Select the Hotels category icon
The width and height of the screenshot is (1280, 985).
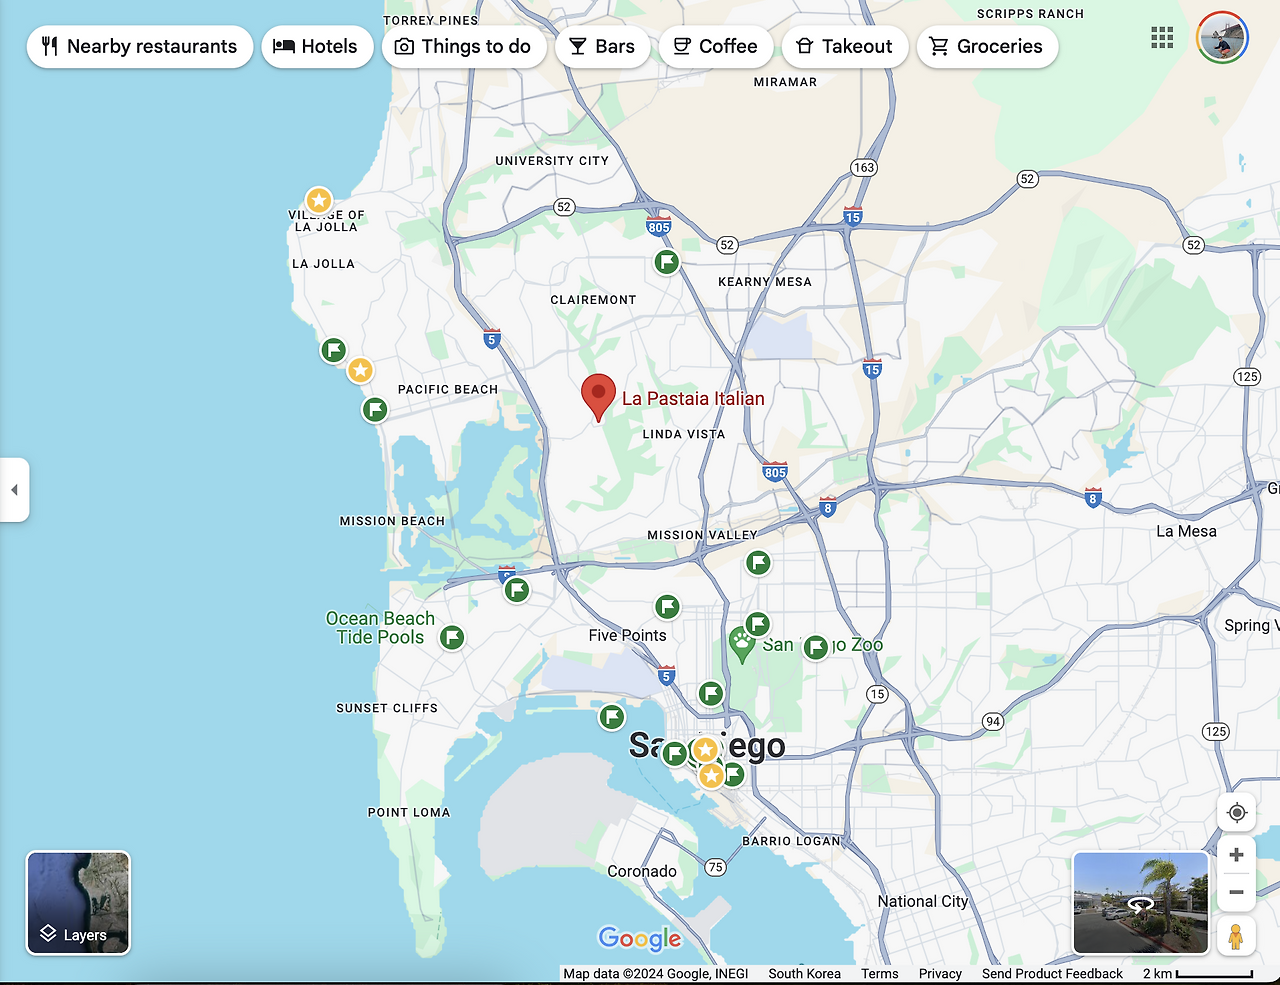(x=284, y=46)
